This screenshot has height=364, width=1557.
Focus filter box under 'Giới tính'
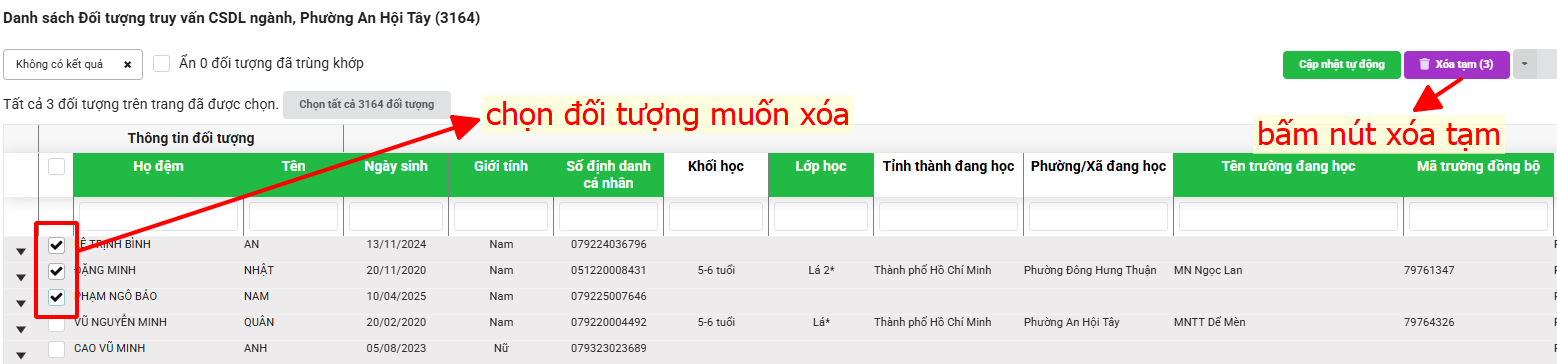point(501,217)
